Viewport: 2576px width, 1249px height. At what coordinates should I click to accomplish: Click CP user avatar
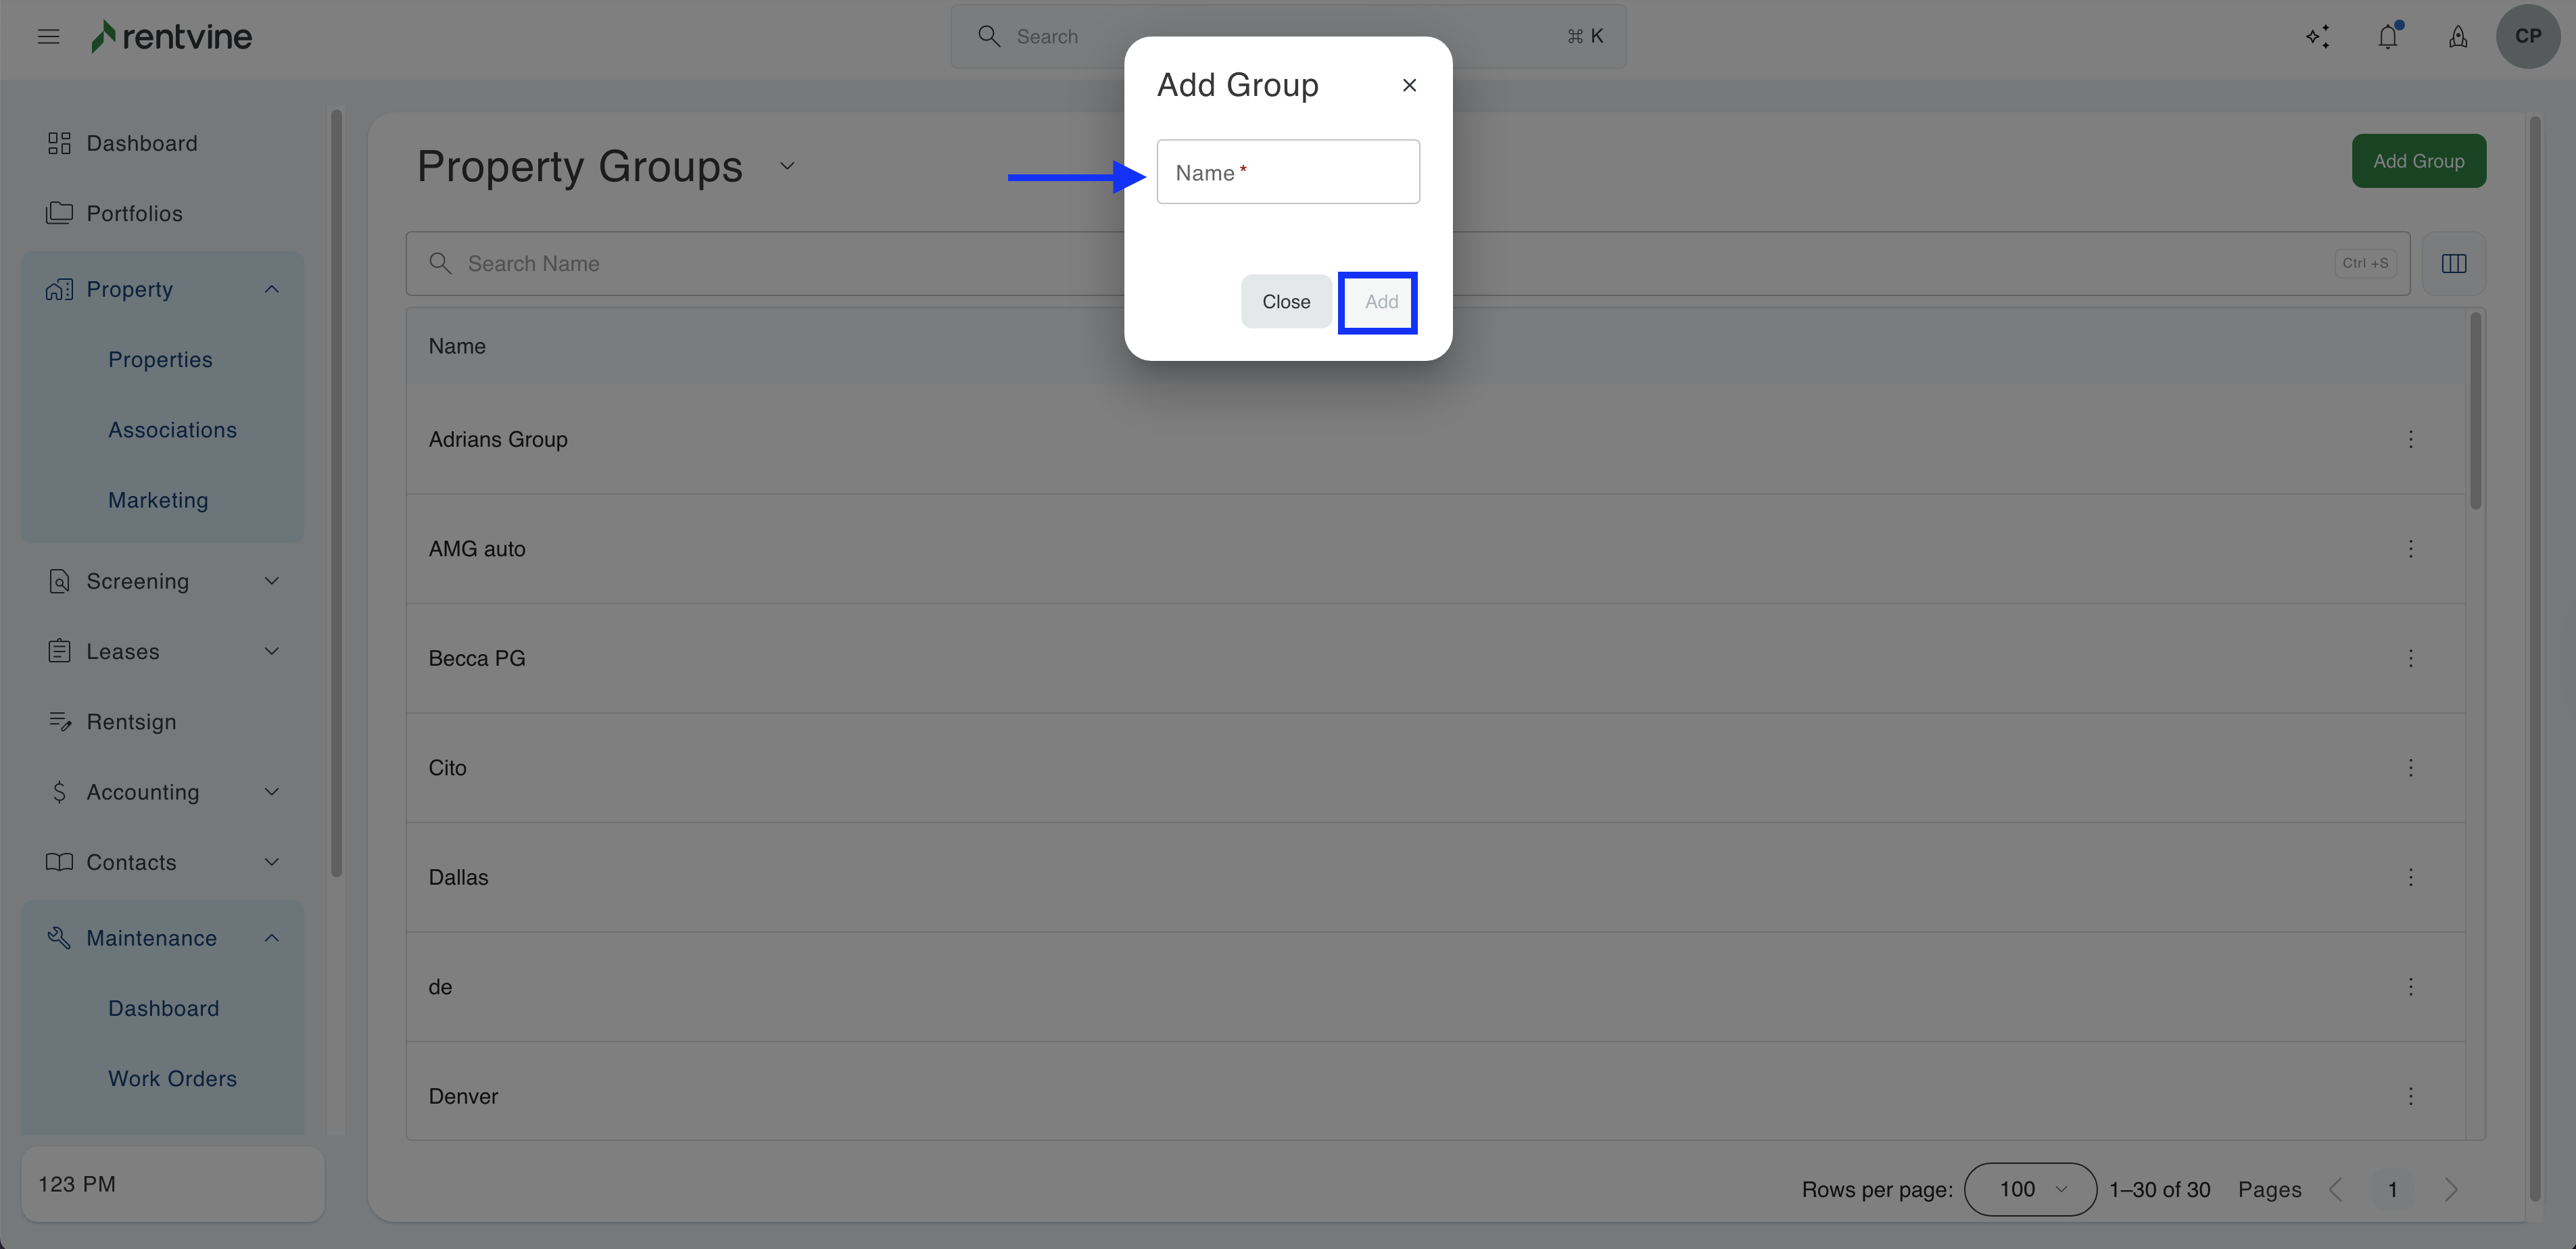pos(2527,36)
